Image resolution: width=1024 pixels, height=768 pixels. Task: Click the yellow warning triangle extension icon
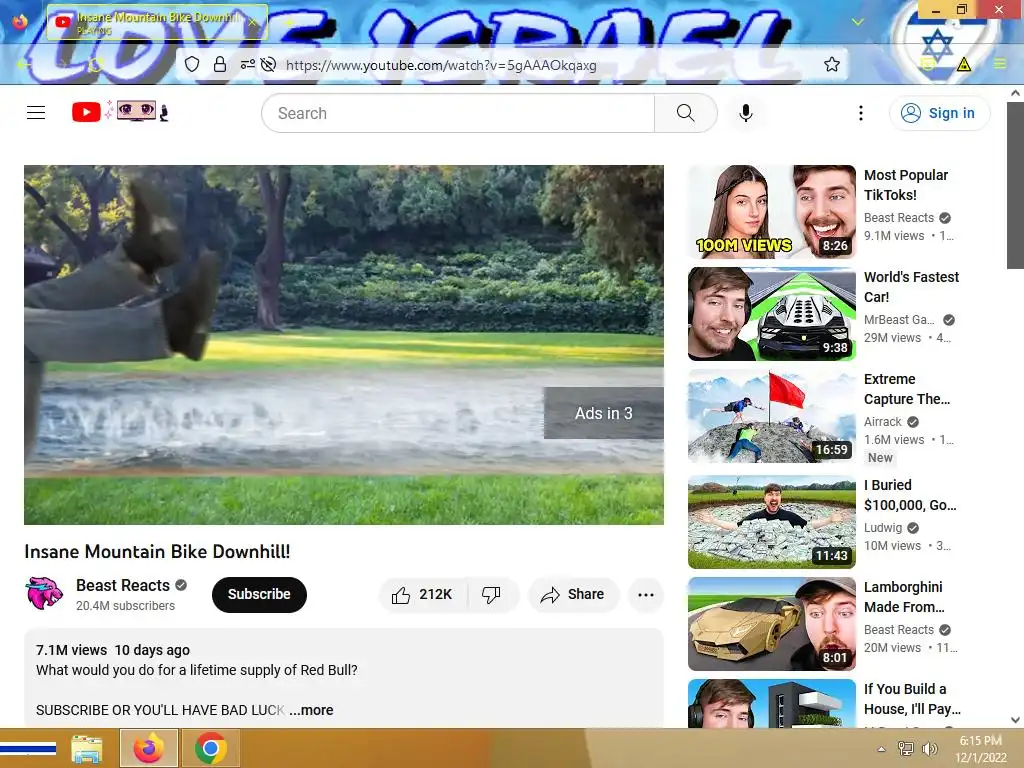coord(963,64)
